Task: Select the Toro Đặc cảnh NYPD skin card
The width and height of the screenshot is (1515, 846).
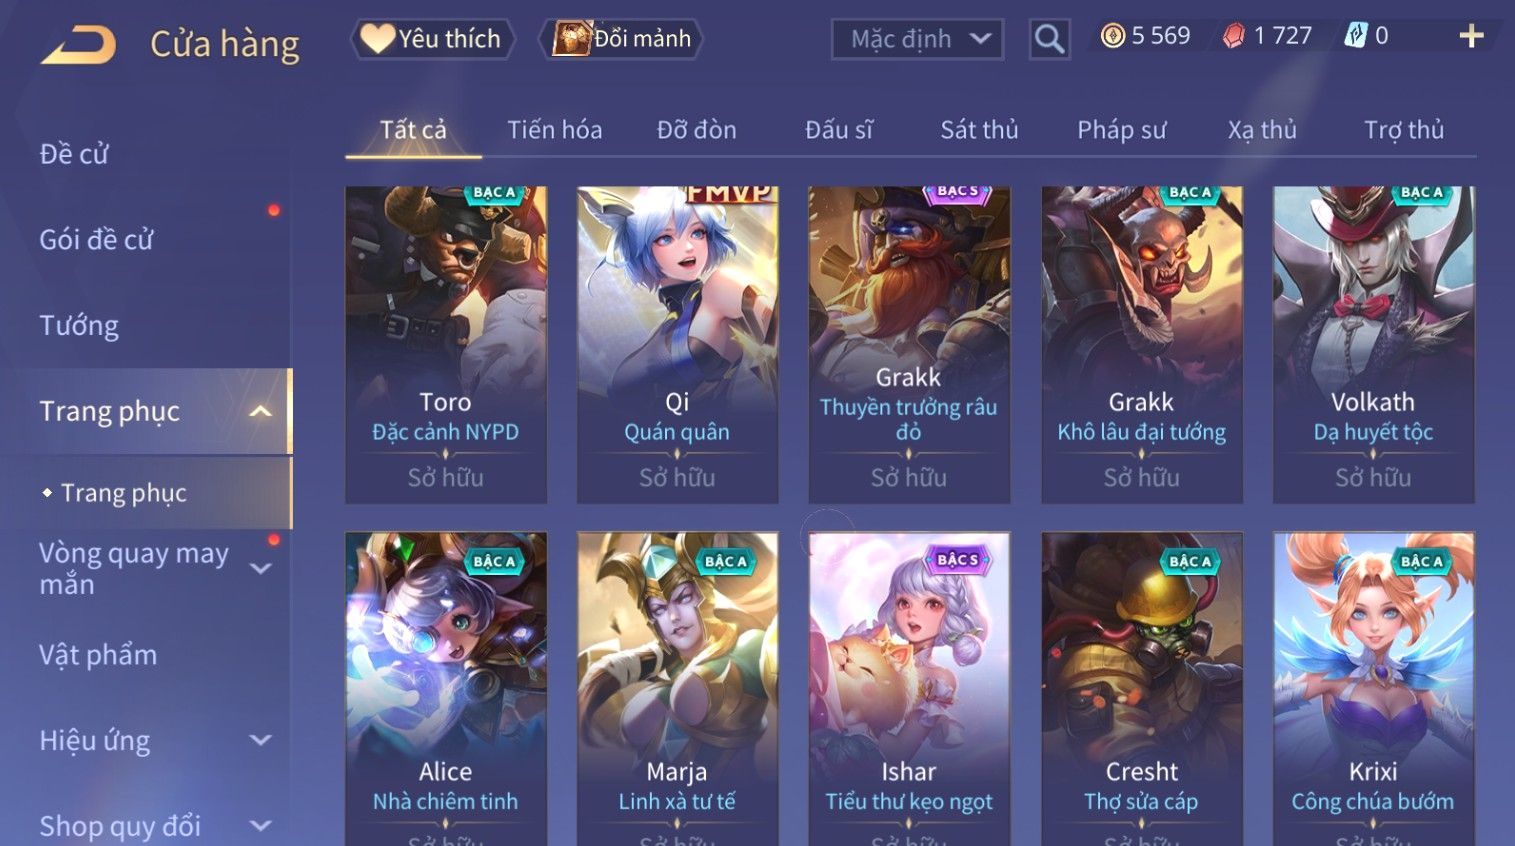Action: pyautogui.click(x=446, y=345)
